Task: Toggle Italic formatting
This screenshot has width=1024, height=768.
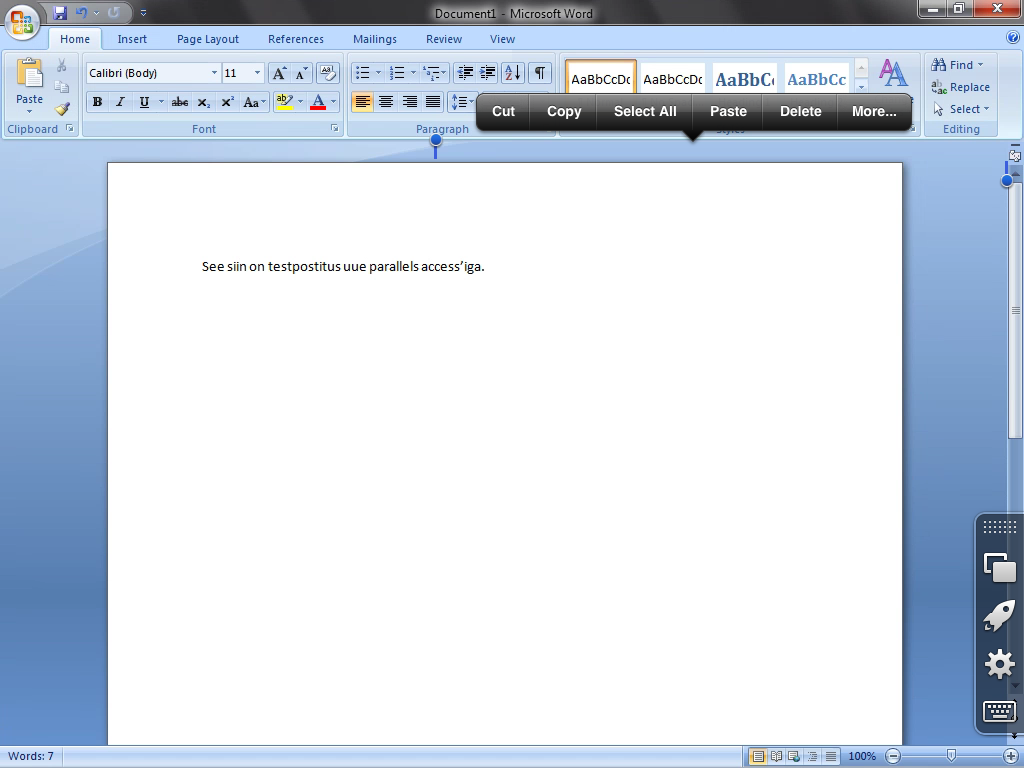Action: [121, 102]
